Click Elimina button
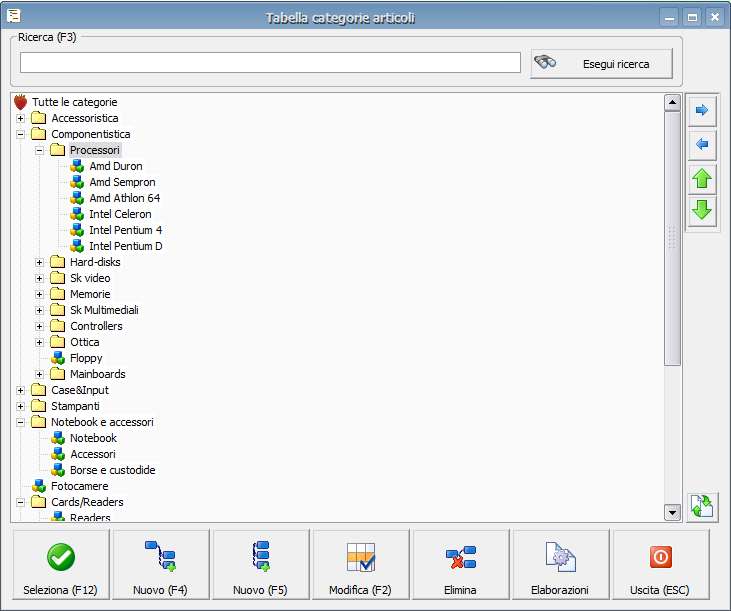 [x=460, y=564]
